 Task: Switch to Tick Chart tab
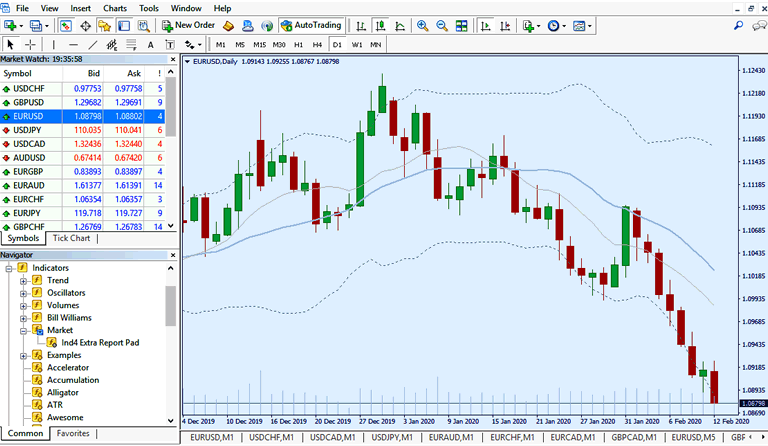click(x=72, y=238)
